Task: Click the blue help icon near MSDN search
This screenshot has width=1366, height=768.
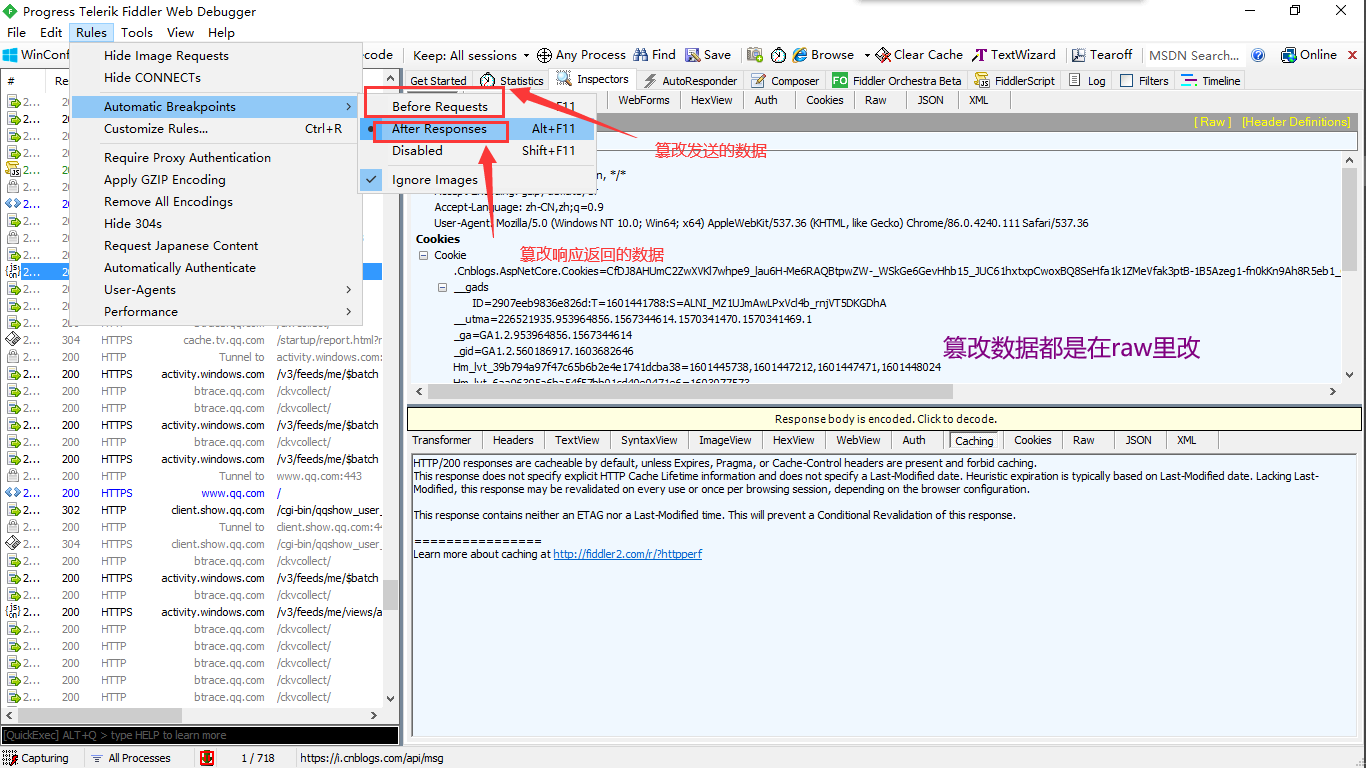Action: (x=1258, y=55)
